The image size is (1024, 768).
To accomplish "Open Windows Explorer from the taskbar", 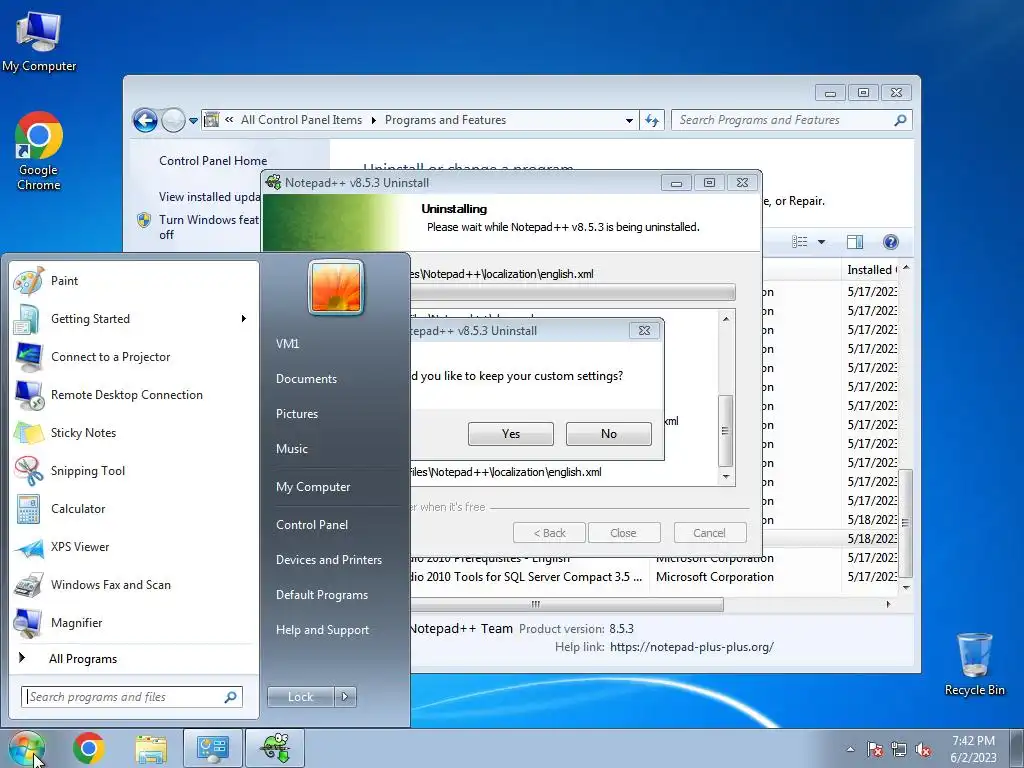I will click(x=151, y=748).
